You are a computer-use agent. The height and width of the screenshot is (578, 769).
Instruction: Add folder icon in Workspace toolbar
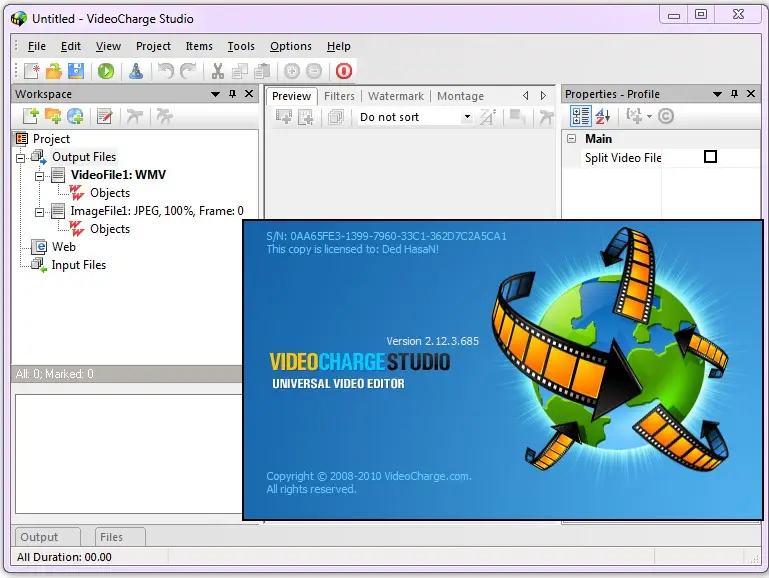coord(53,116)
